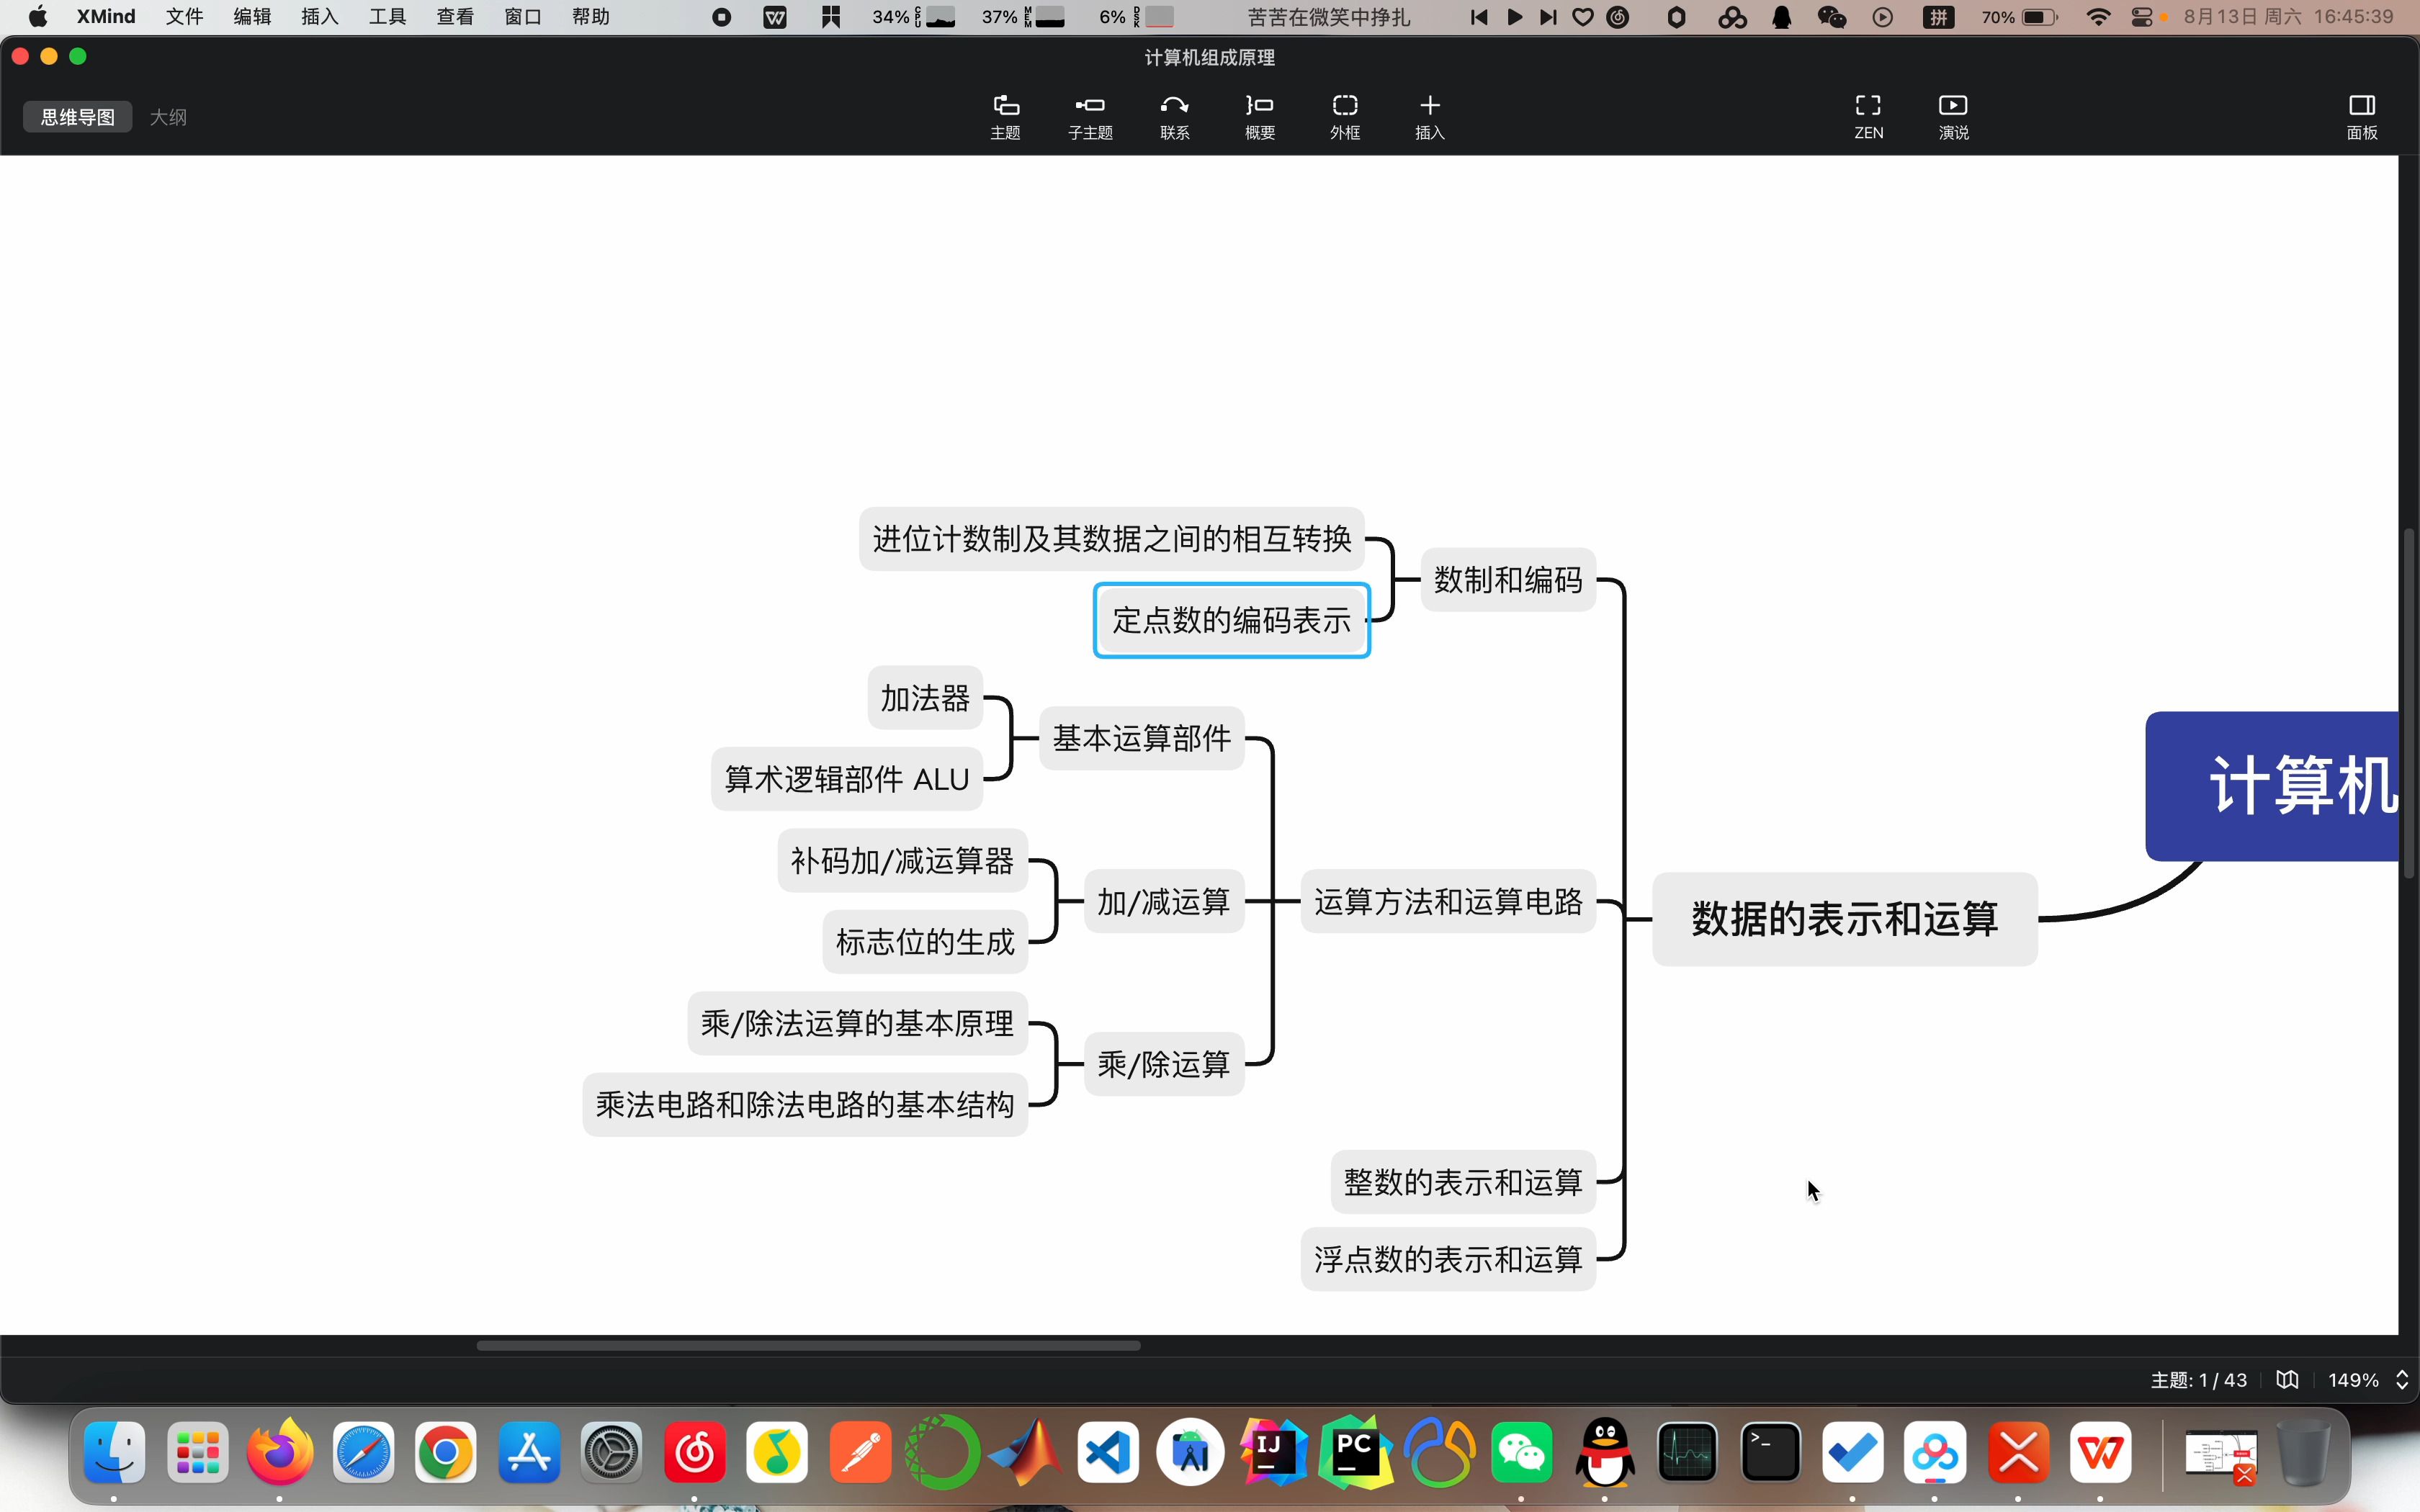2420x1512 pixels.
Task: Select the 运算方法和运算电路 topic node
Action: [x=1447, y=901]
